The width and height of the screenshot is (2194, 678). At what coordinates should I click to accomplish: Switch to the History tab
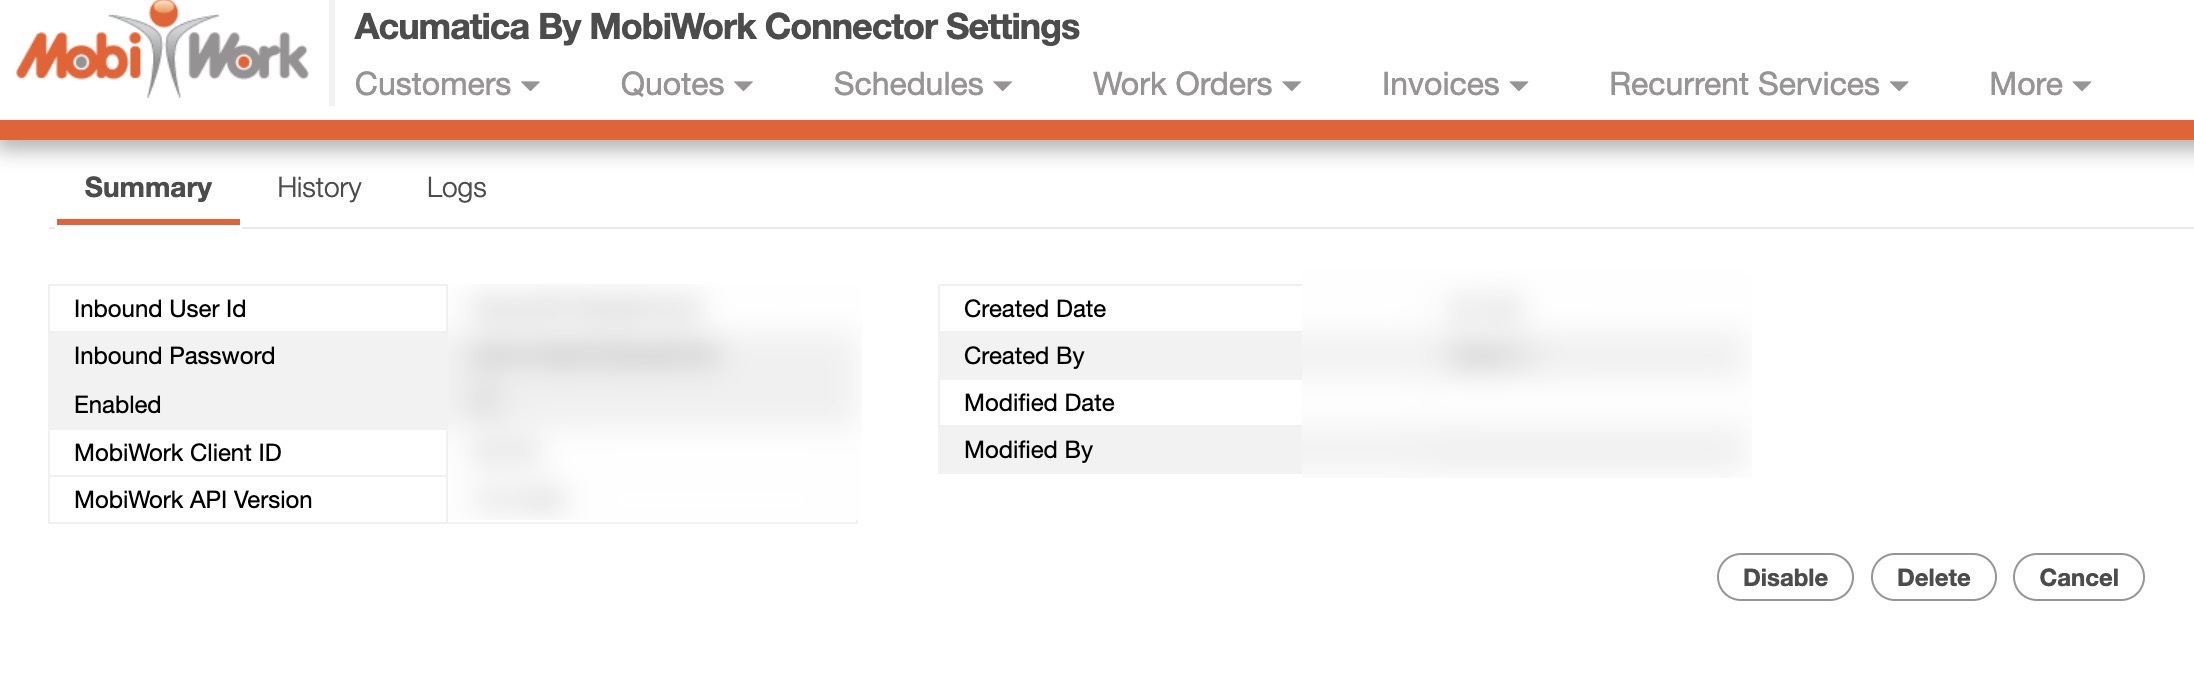pyautogui.click(x=319, y=188)
